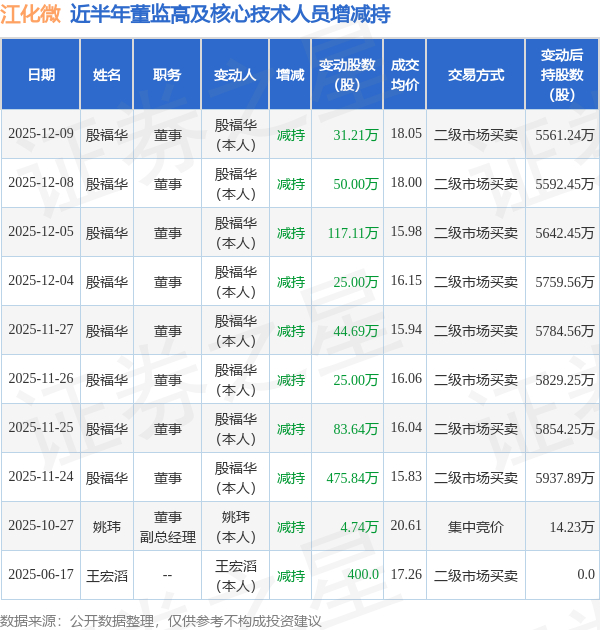Click the title 近半年董监高及核心技术人员增减持

(230, 14)
